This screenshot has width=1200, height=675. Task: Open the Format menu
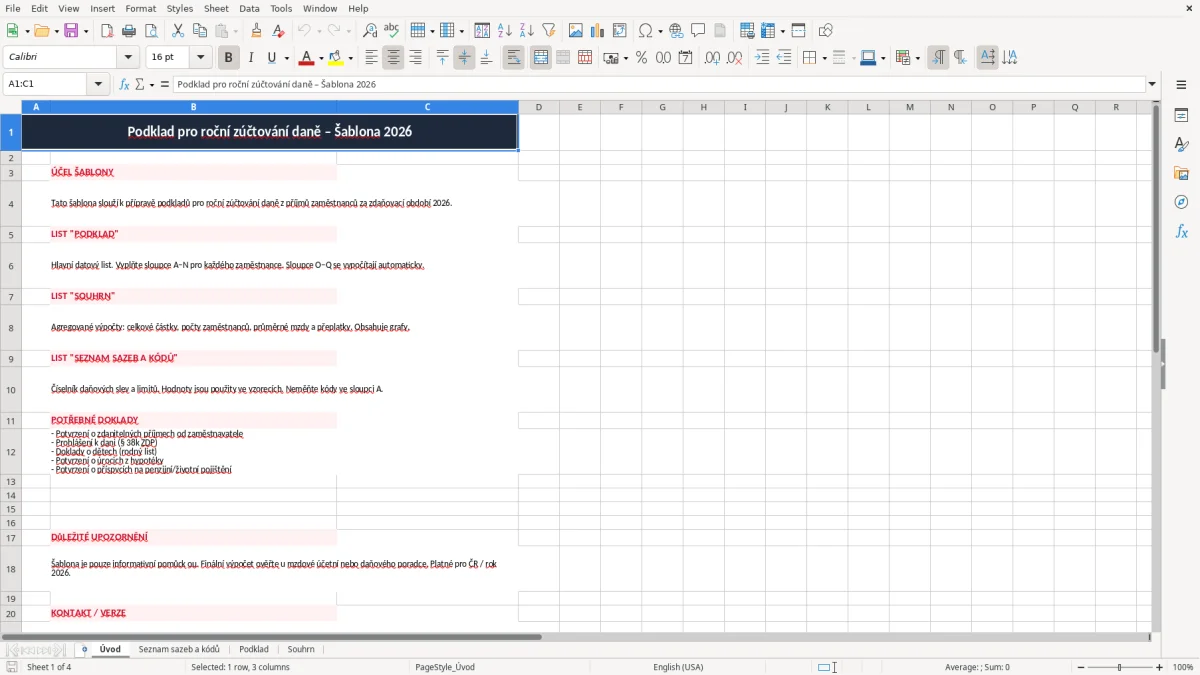[141, 8]
